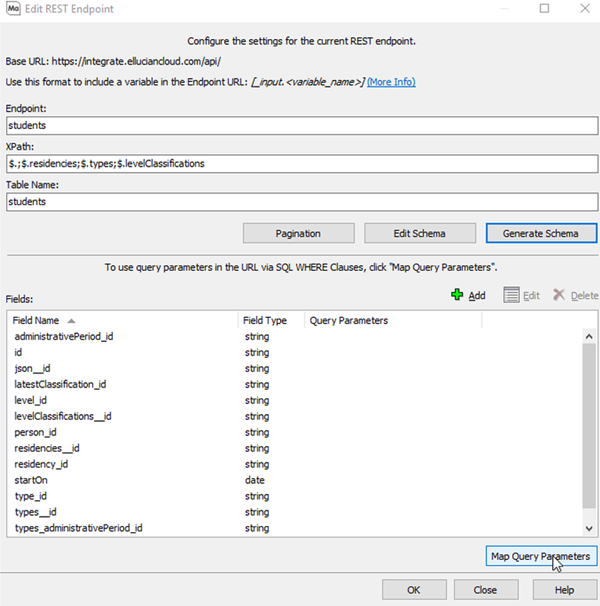Open Help for this dialog
The image size is (600, 606).
point(563,589)
